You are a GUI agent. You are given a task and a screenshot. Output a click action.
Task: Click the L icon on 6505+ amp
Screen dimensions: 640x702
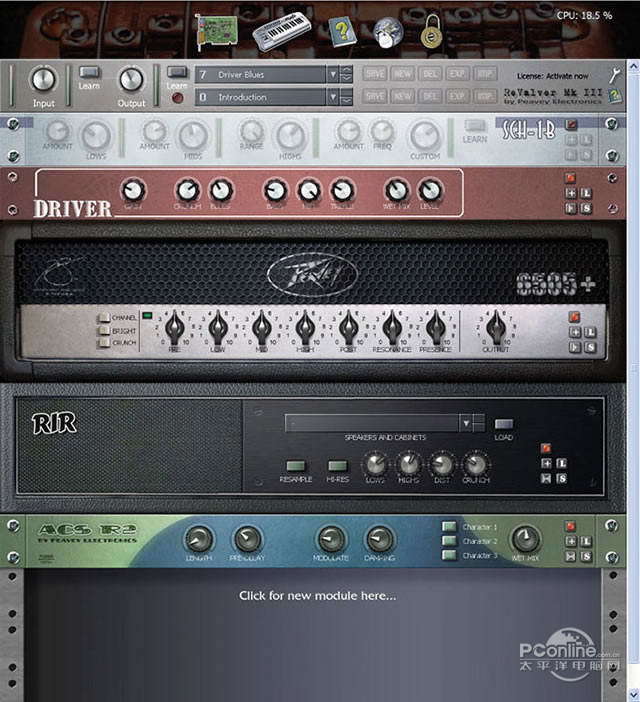(590, 332)
